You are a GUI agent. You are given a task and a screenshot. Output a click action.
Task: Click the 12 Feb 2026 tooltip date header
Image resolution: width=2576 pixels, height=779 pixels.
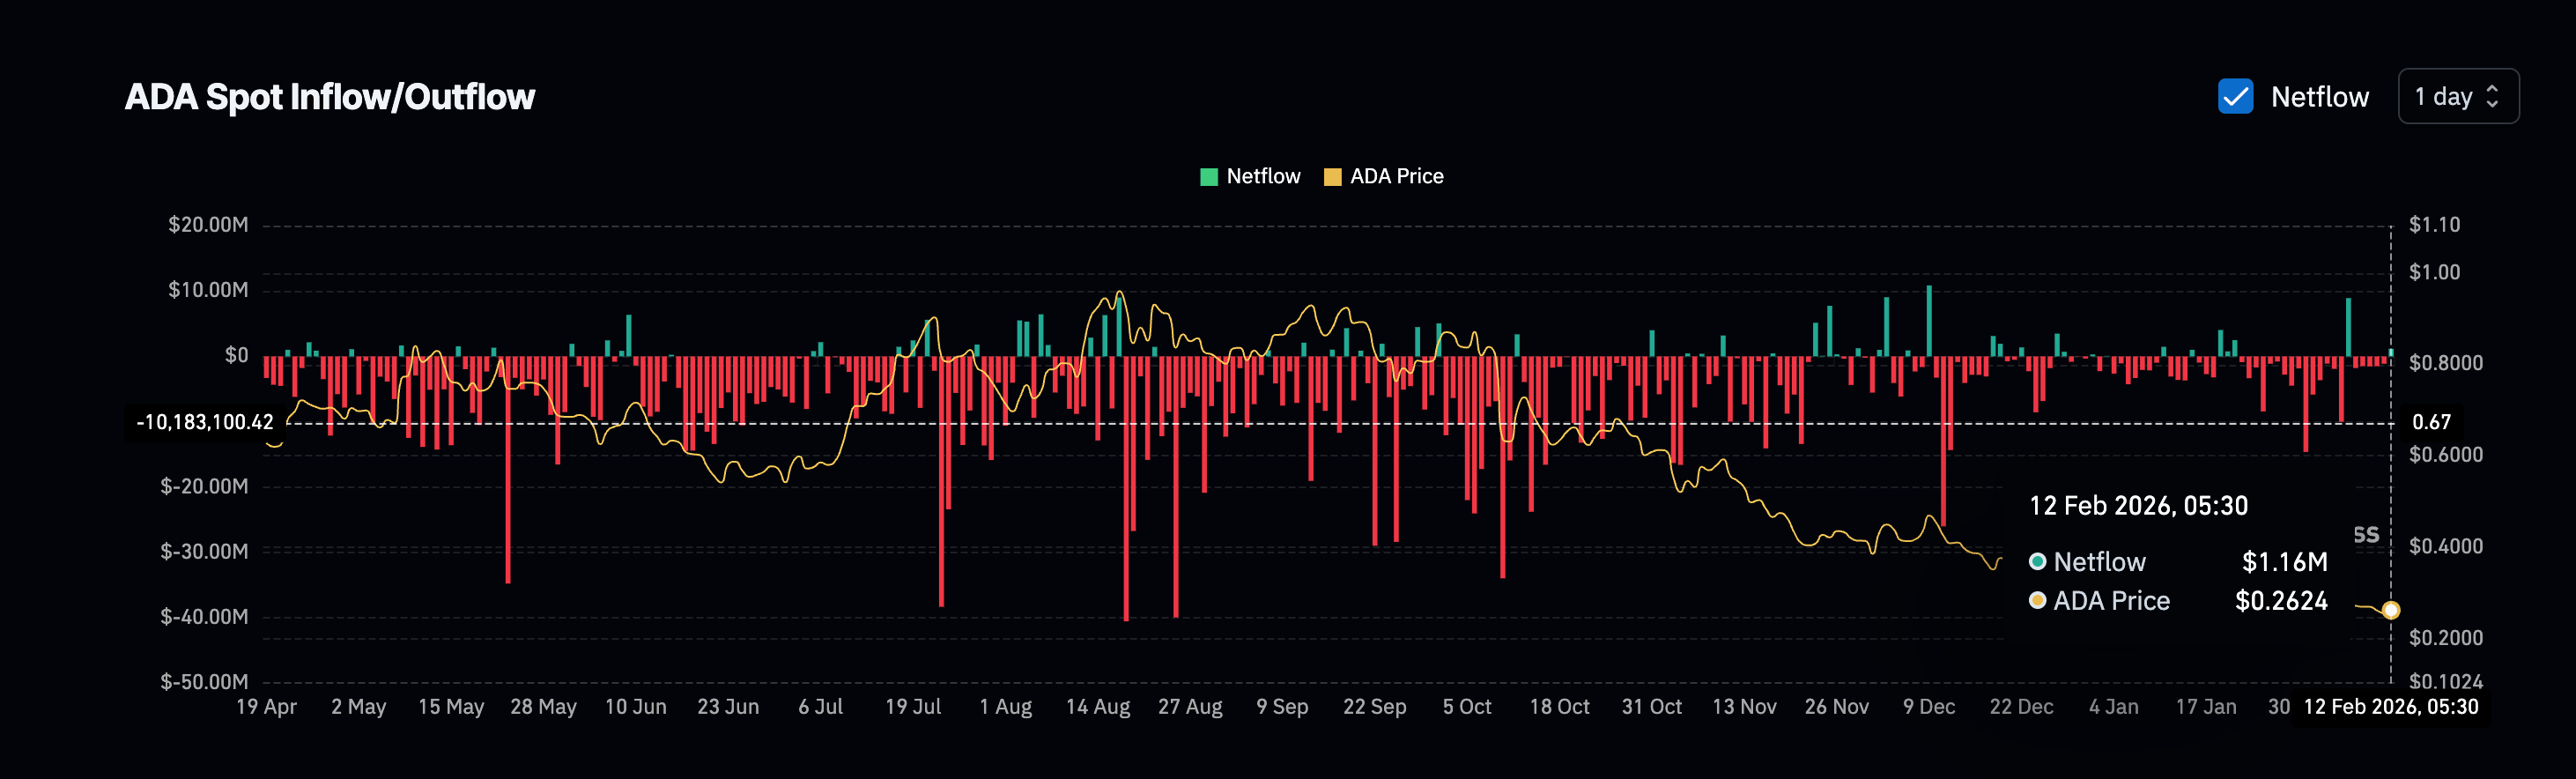click(2138, 506)
